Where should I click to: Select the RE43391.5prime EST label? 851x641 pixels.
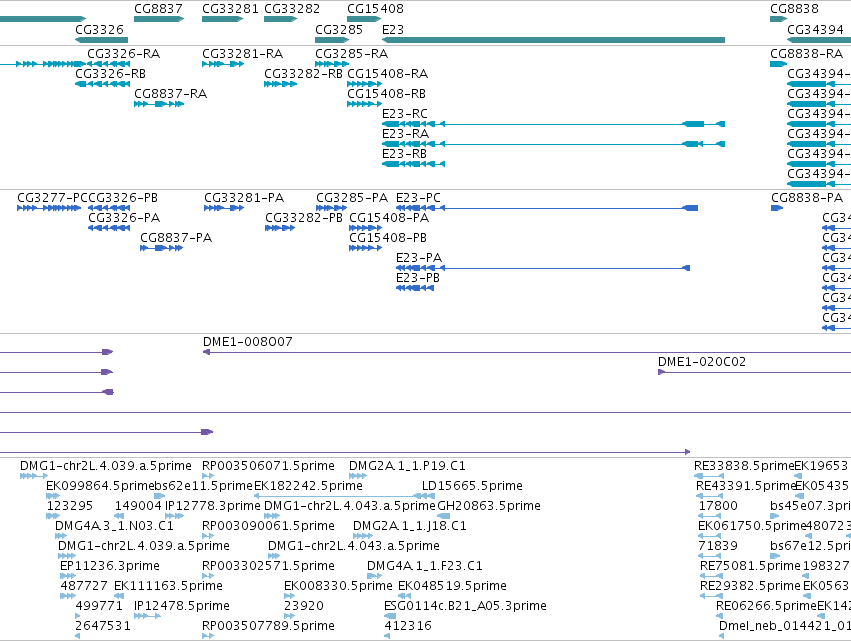(x=745, y=486)
